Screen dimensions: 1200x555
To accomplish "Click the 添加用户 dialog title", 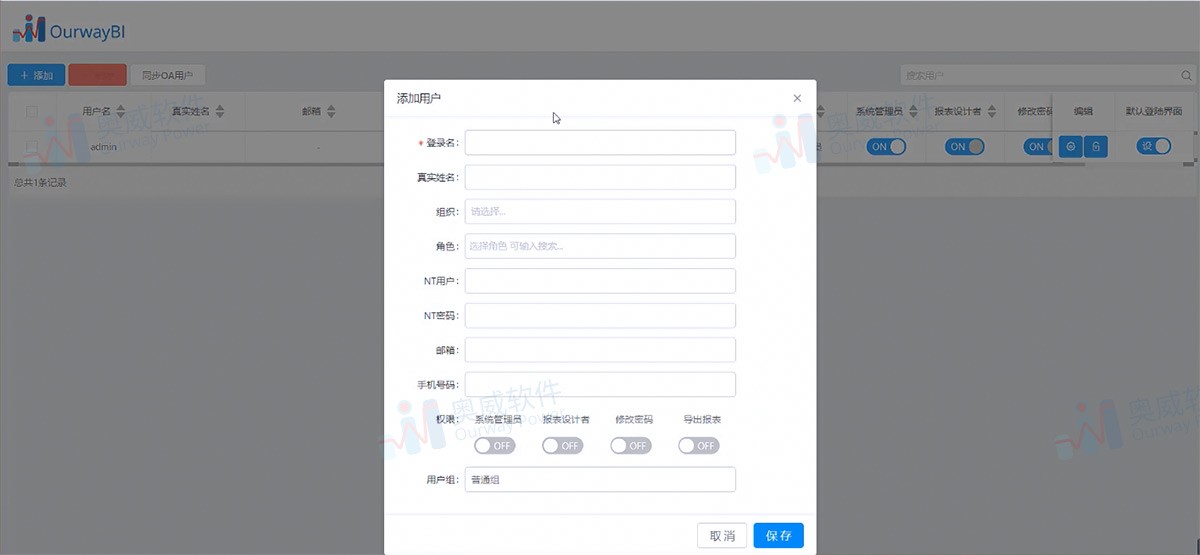I will point(419,98).
